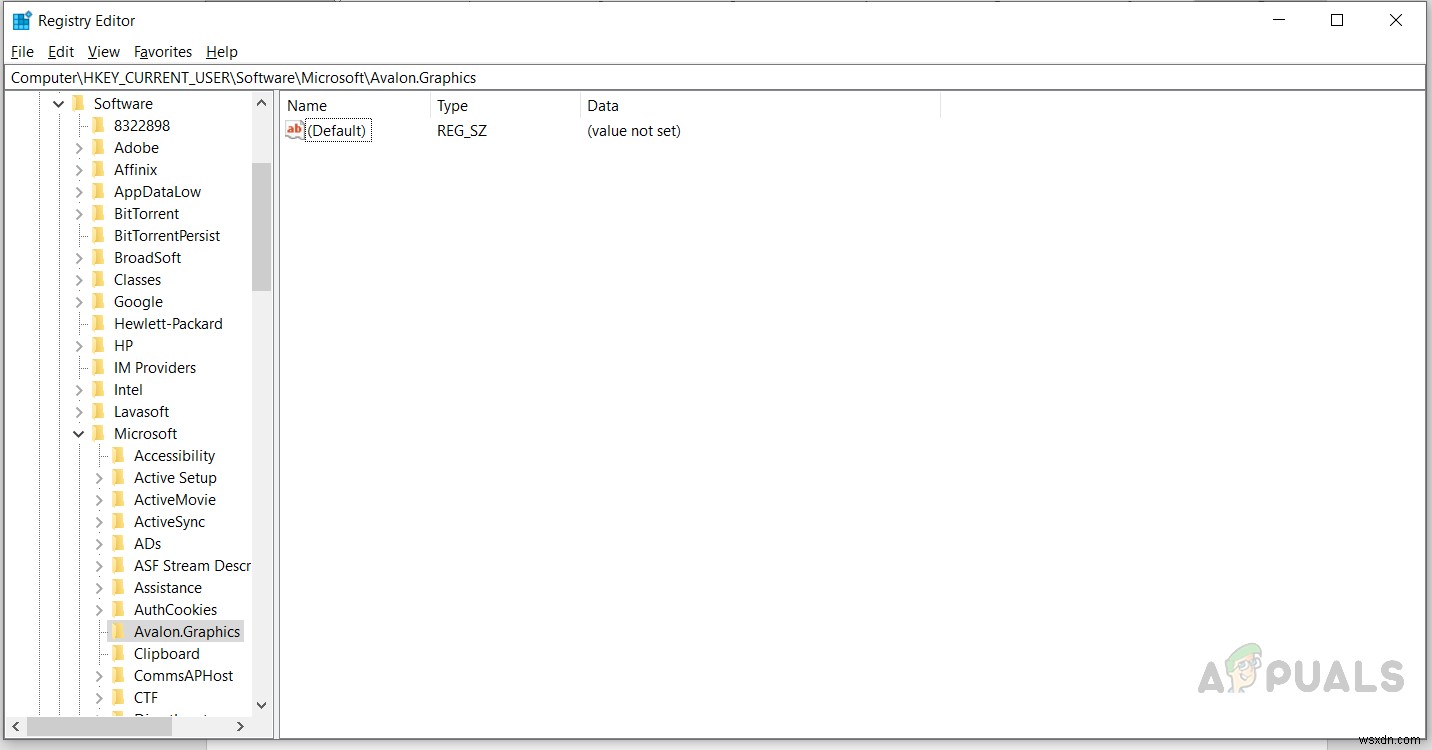Click horizontal scrollbar right arrow in tree
The image size is (1432, 750).
(x=240, y=726)
